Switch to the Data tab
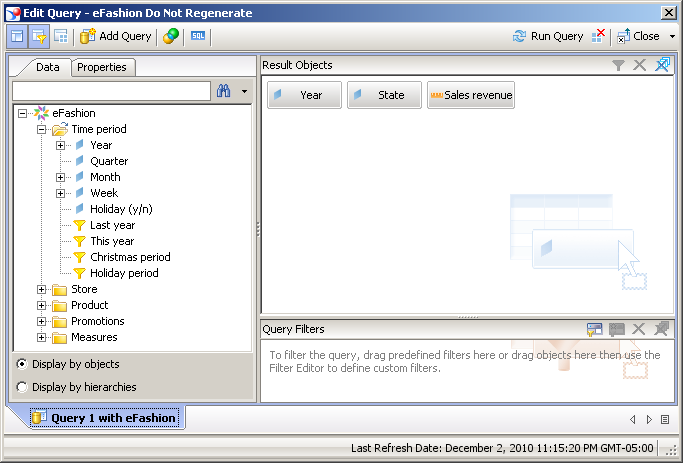Image resolution: width=683 pixels, height=463 pixels. (x=47, y=67)
